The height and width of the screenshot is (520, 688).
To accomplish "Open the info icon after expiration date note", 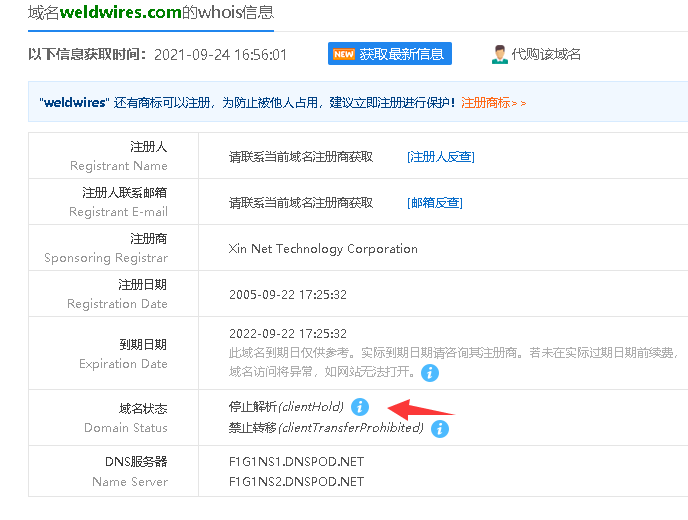I will (x=430, y=373).
